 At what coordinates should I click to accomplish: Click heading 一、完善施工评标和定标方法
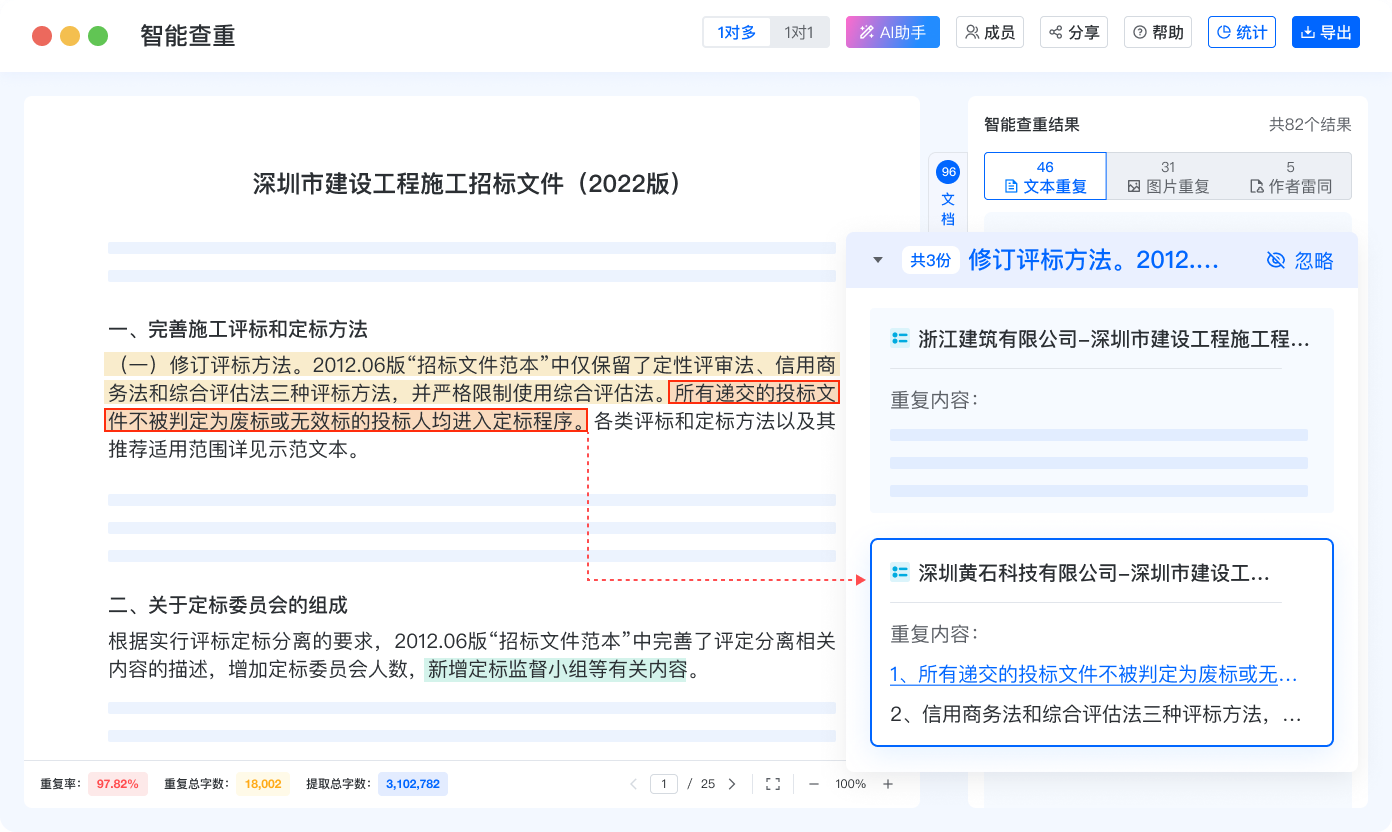238,329
